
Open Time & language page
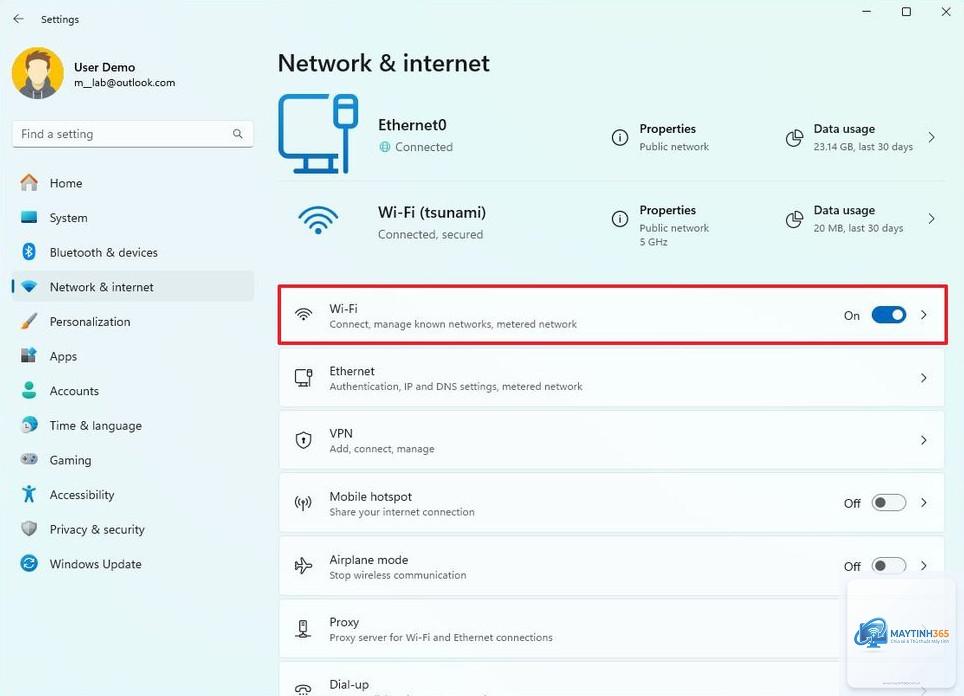click(133, 425)
